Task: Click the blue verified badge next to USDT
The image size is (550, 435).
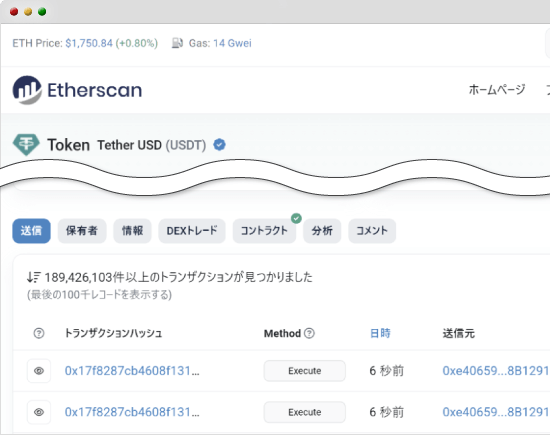Action: [x=220, y=145]
